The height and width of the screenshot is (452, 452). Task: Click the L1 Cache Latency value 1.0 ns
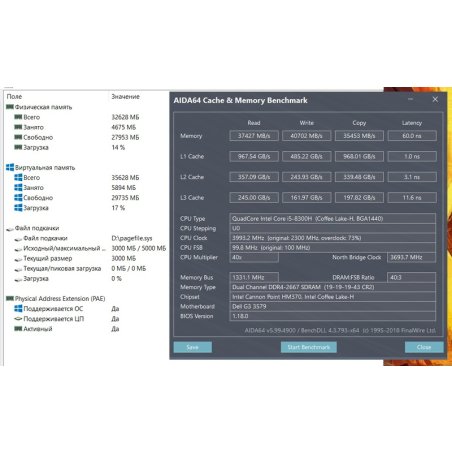pos(412,156)
